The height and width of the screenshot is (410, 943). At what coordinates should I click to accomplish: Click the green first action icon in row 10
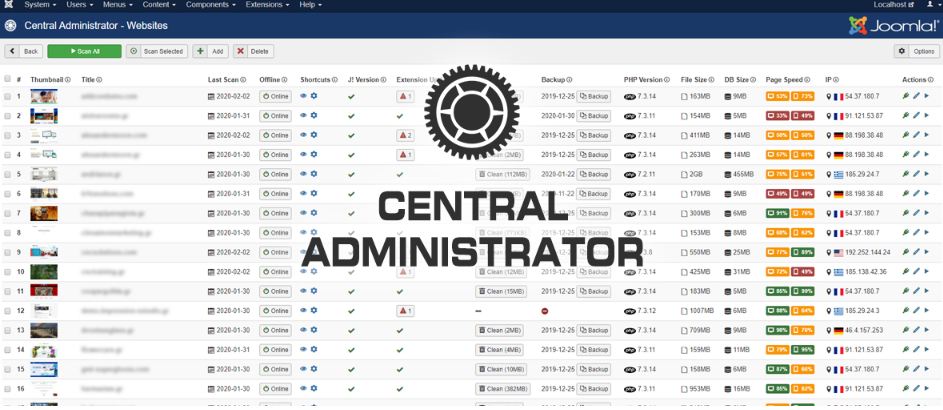(x=906, y=271)
